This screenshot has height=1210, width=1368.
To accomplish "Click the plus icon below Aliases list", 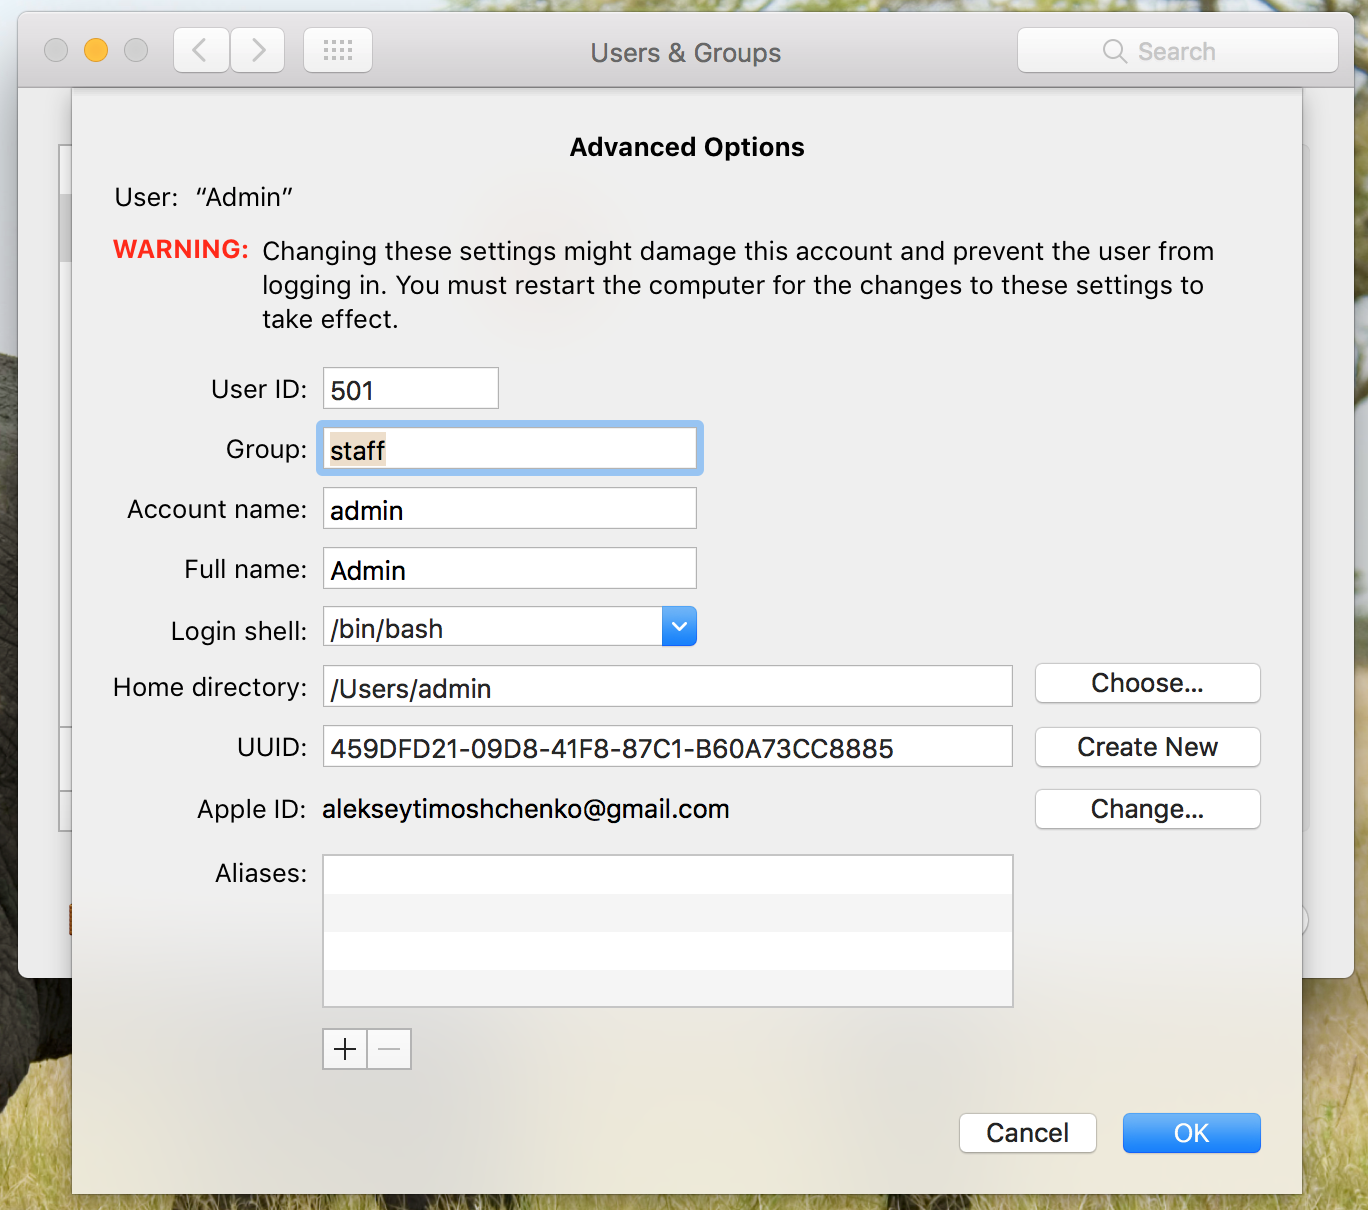I will (x=344, y=1049).
